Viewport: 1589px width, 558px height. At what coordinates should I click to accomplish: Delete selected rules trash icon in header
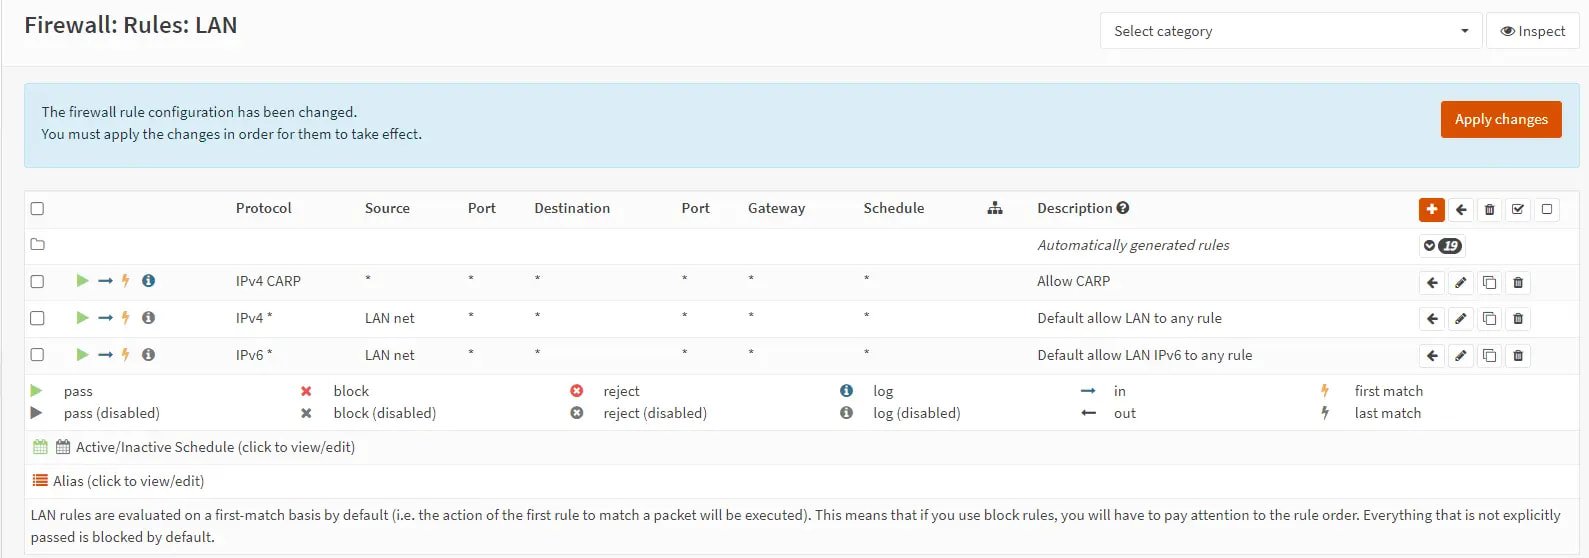click(1489, 209)
